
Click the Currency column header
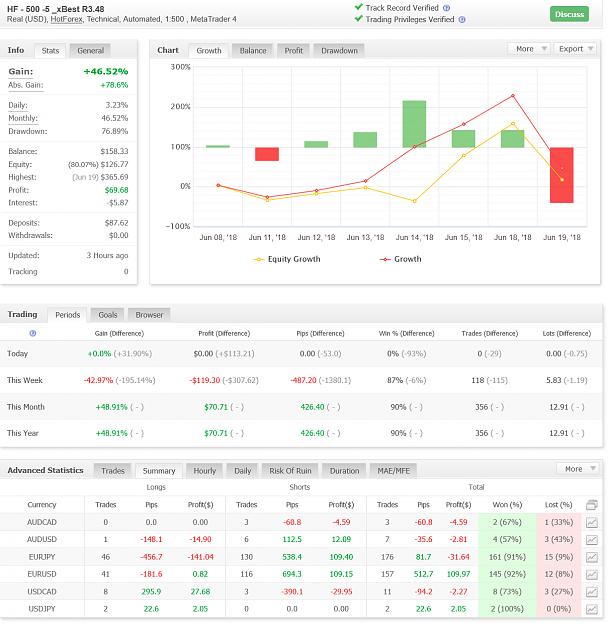(x=42, y=505)
